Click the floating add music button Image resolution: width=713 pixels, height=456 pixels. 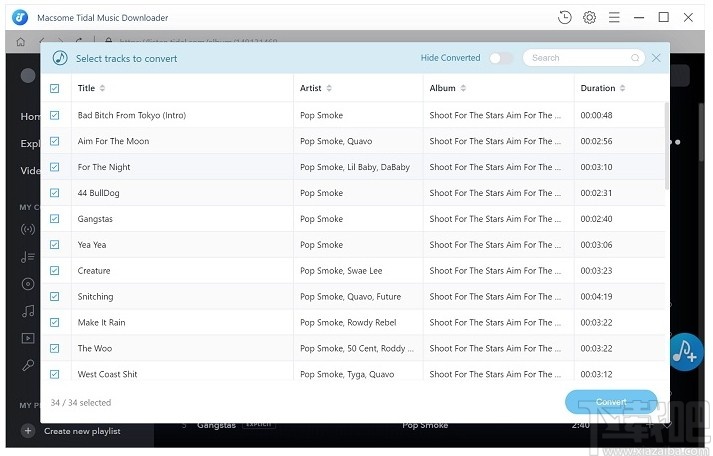click(685, 352)
